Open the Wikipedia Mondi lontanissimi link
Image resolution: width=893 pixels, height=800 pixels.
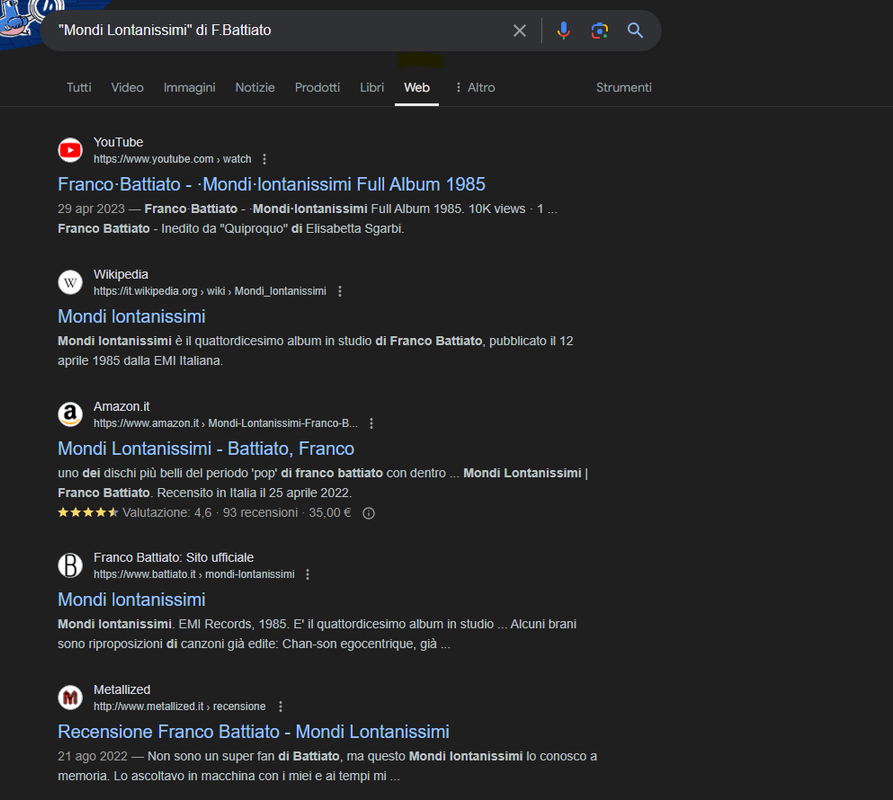tap(132, 317)
